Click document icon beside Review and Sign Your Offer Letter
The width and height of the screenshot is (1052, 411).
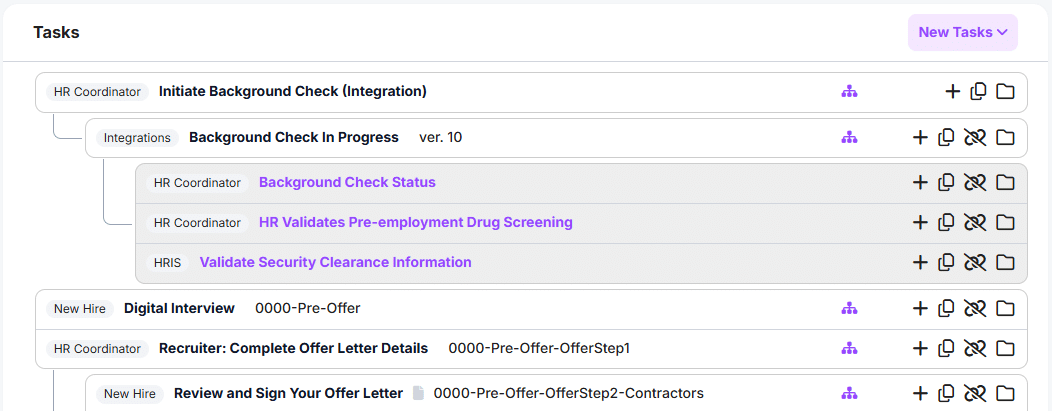click(x=419, y=394)
